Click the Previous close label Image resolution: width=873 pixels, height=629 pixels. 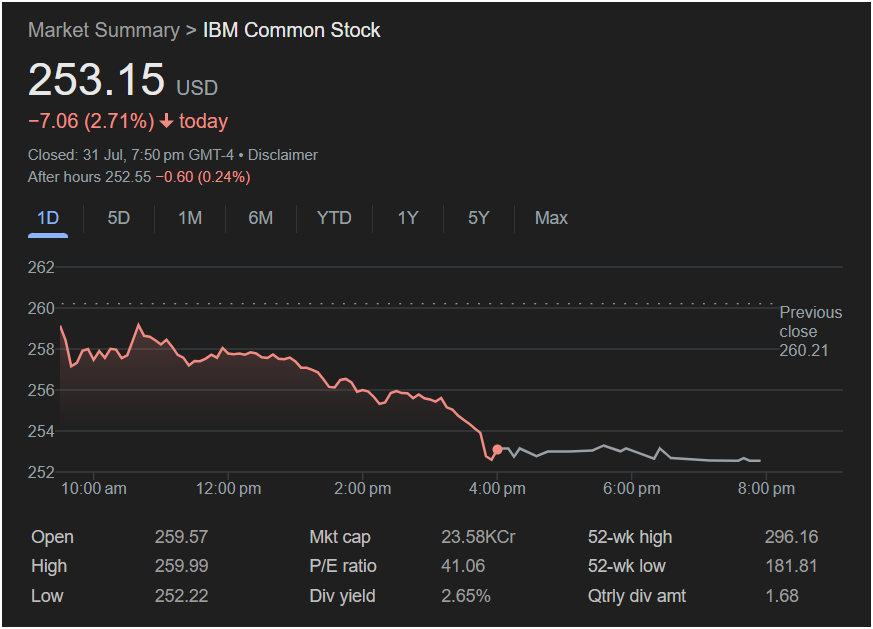[810, 322]
